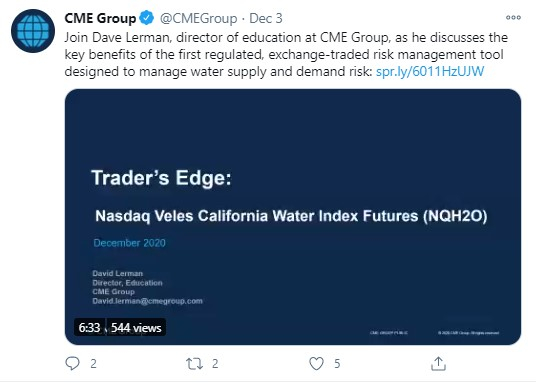Click the reply count number 2
This screenshot has height=383, width=536.
point(93,364)
